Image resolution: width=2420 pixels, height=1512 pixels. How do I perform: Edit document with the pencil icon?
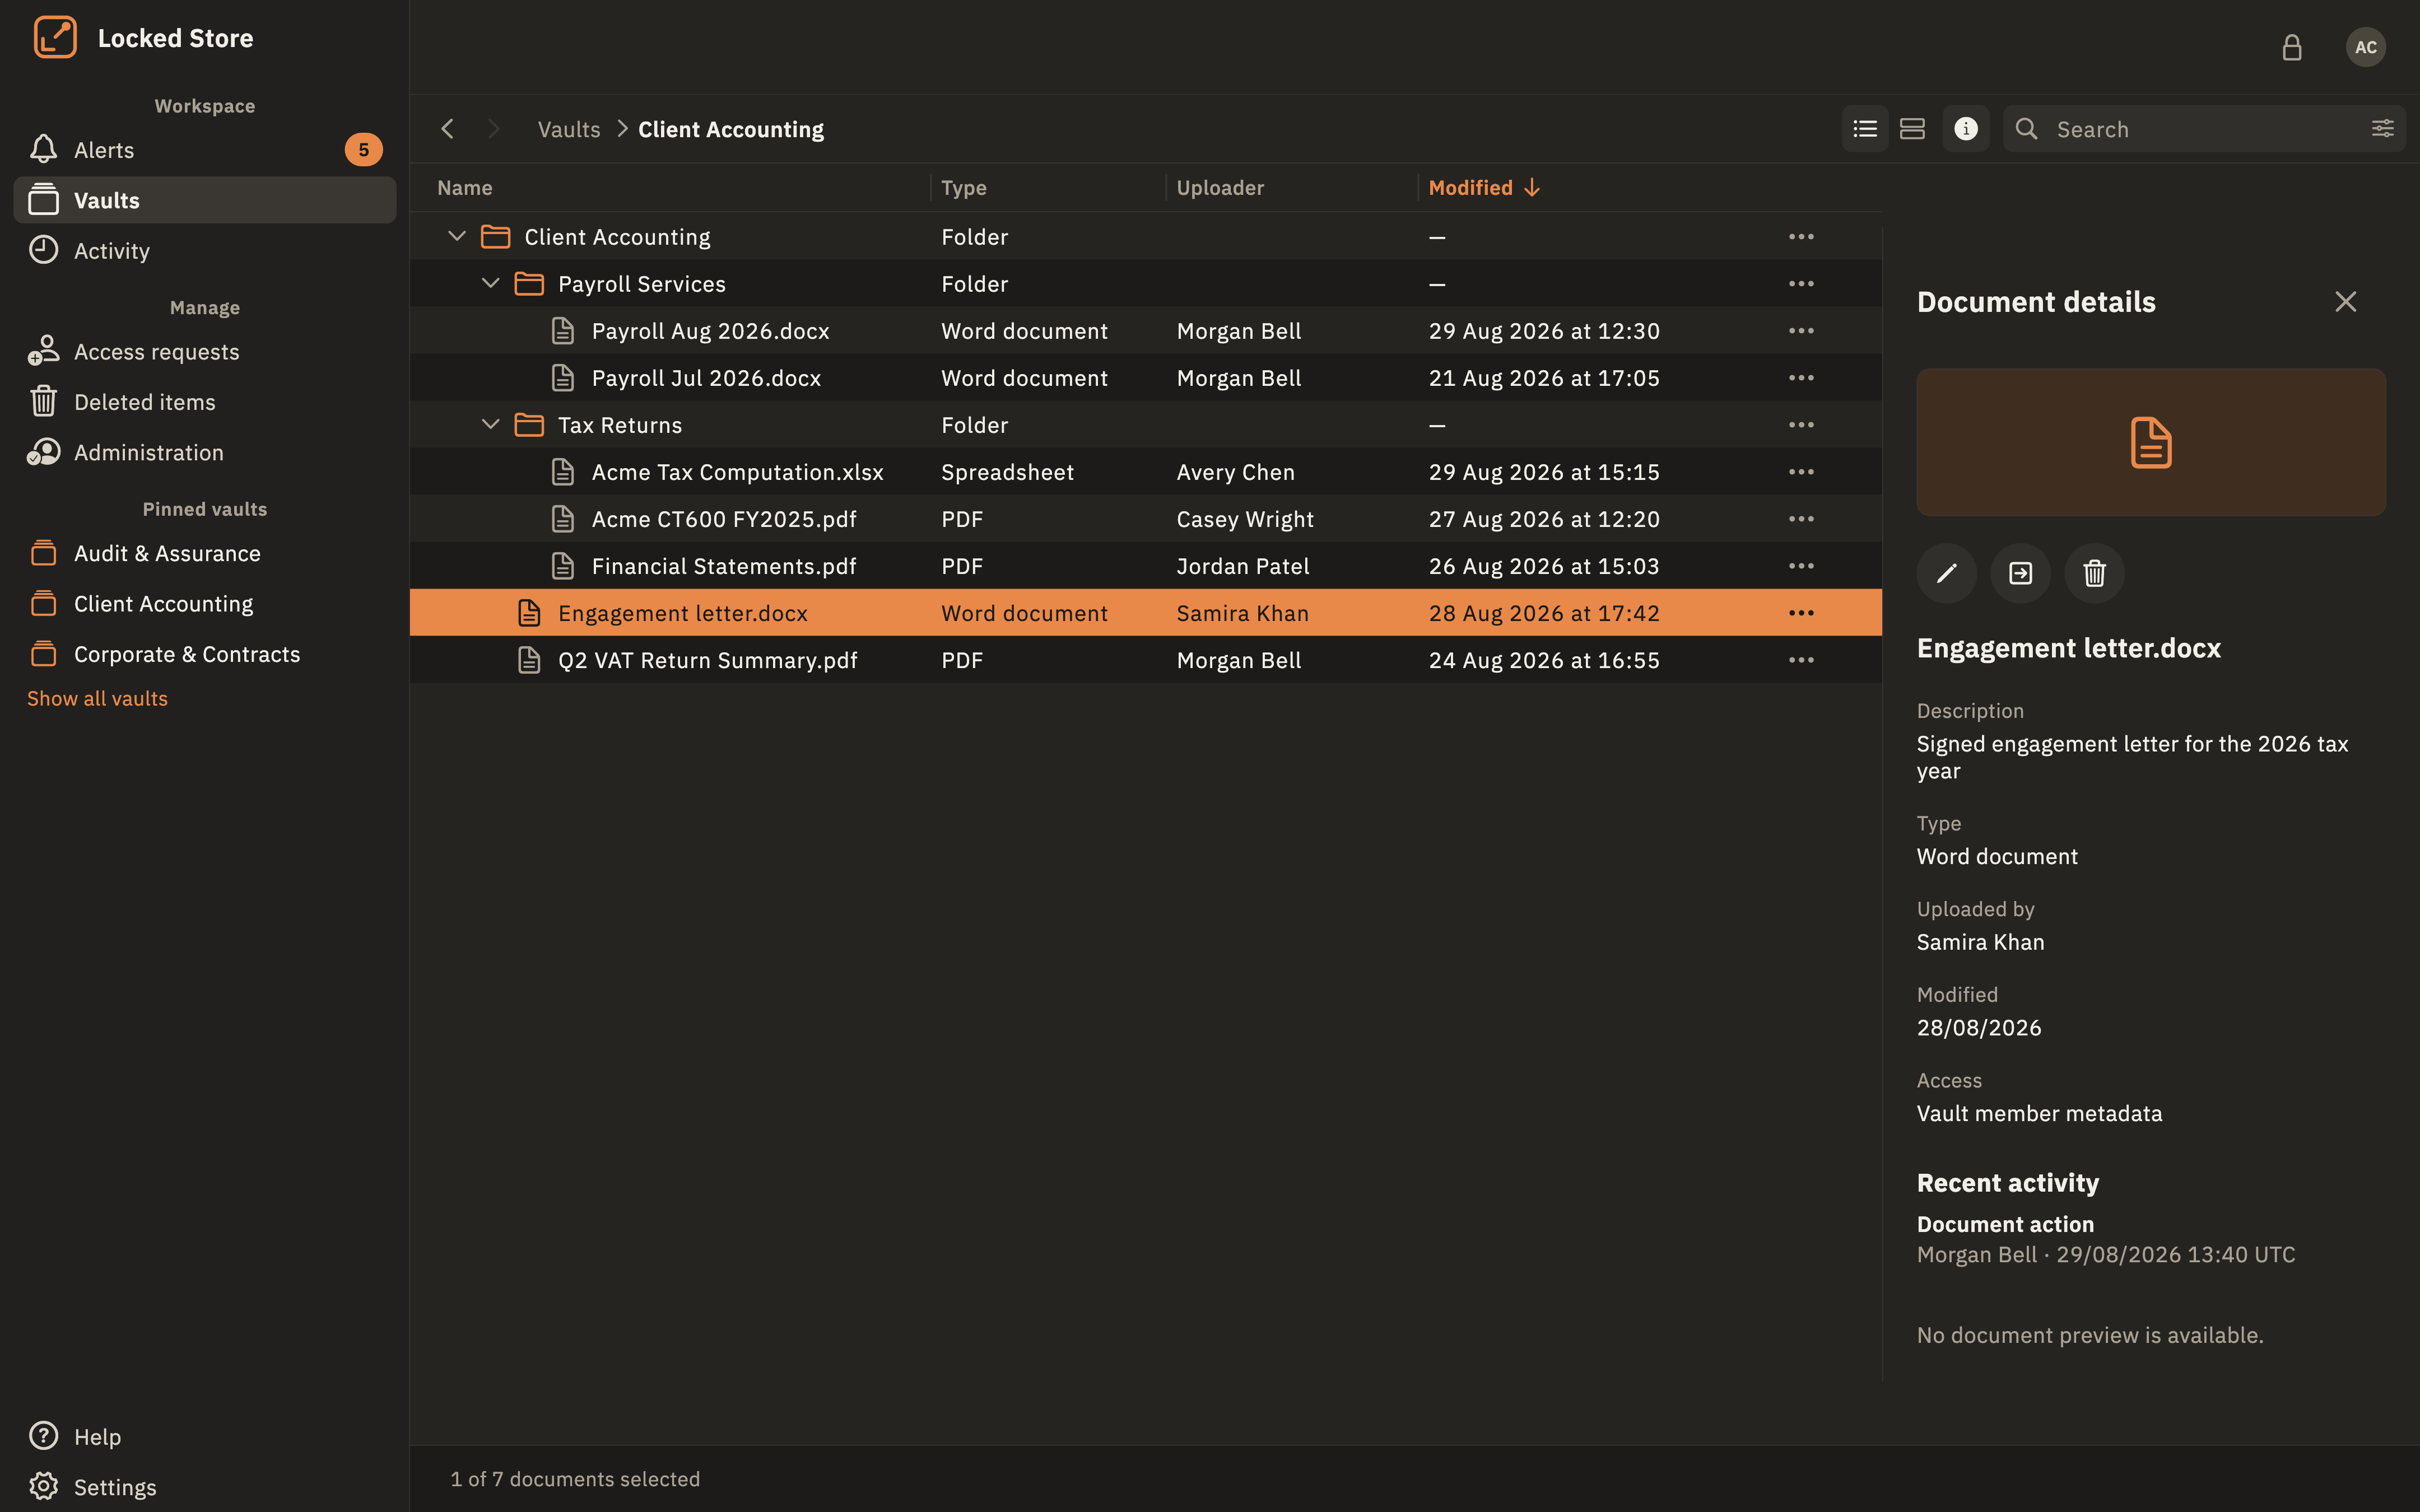(x=1946, y=573)
